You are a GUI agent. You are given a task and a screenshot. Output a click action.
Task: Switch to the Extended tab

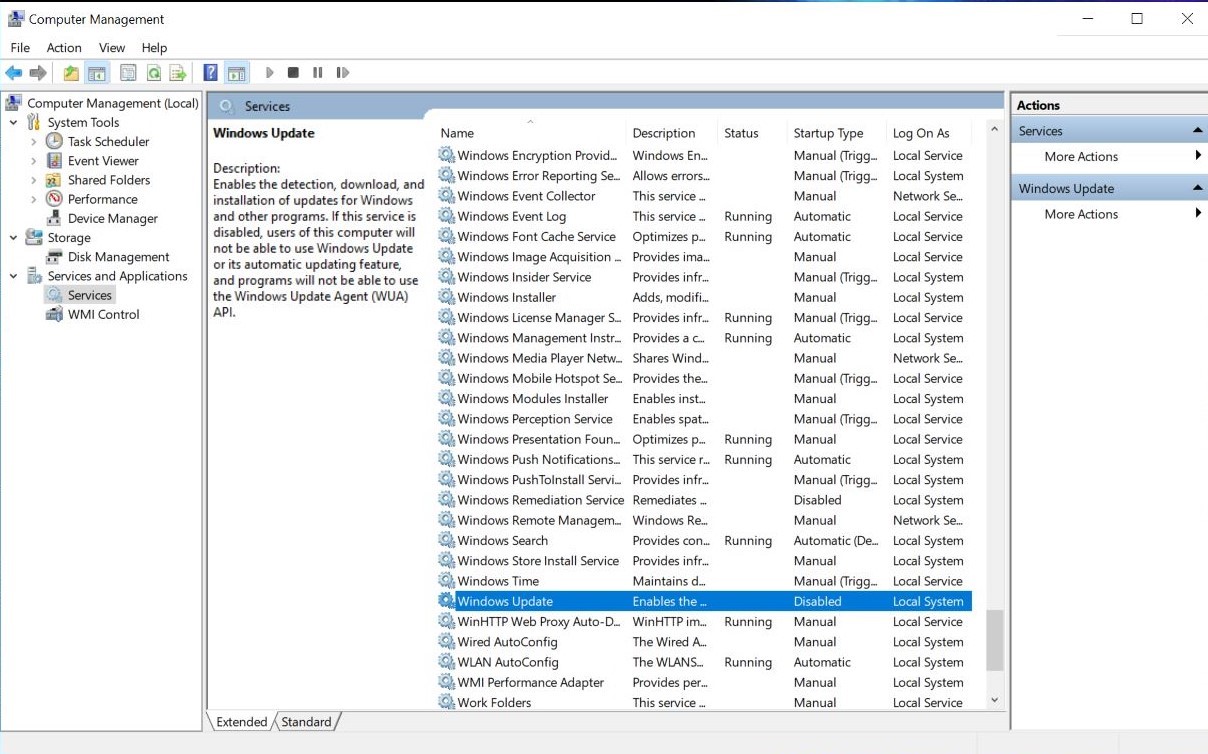coord(241,722)
